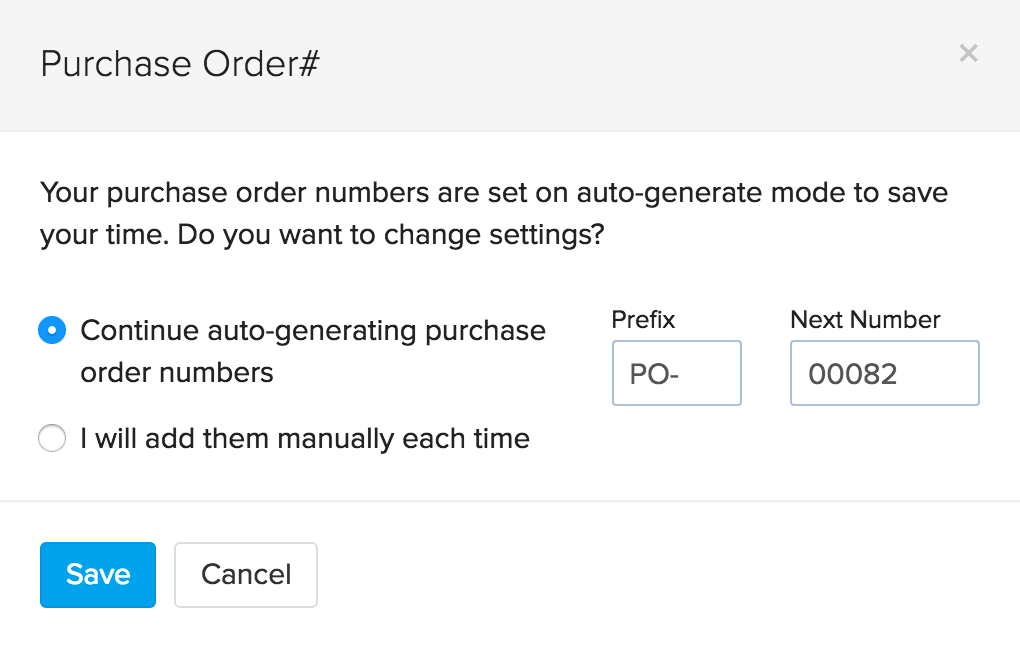Save the purchase order number settings
This screenshot has width=1020, height=648.
97,574
